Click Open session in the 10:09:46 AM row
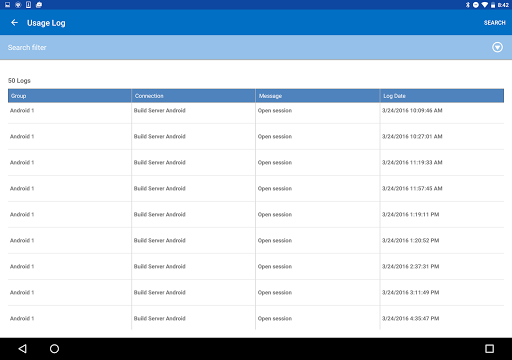This screenshot has width=512, height=360. point(275,110)
